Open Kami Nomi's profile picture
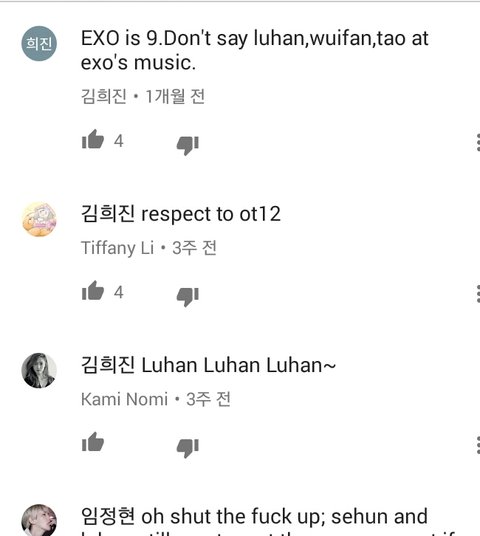 (39, 371)
